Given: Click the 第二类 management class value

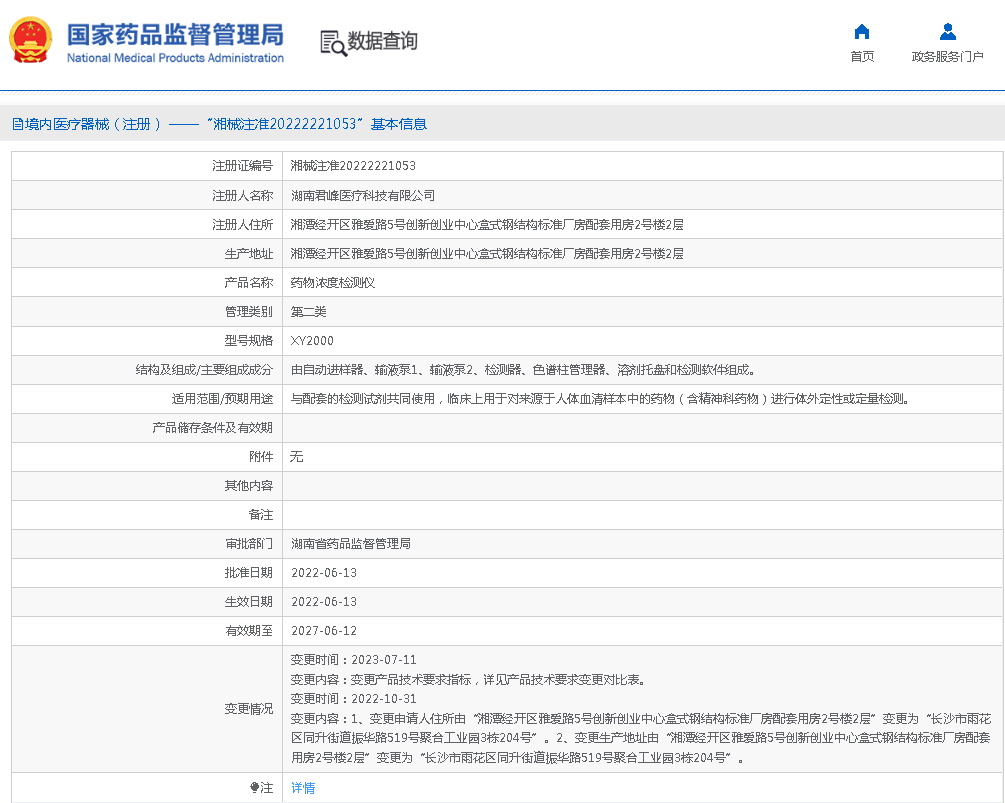Looking at the screenshot, I should [x=308, y=311].
